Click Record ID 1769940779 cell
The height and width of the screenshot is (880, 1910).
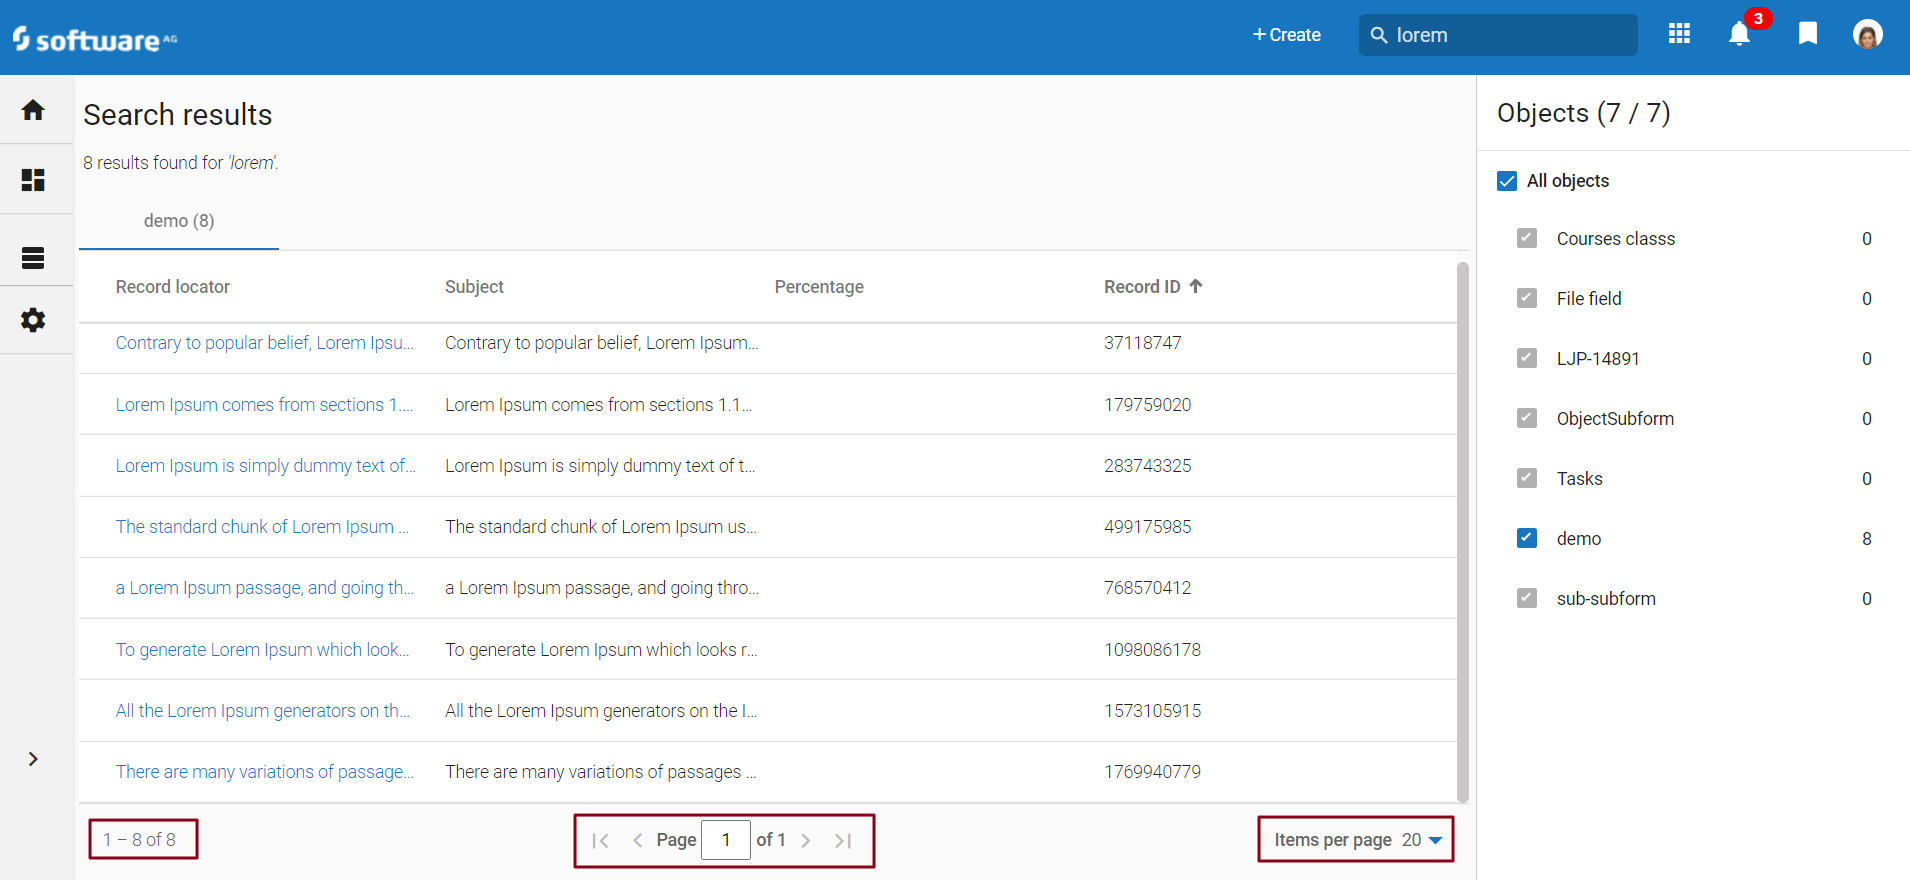click(x=1153, y=772)
